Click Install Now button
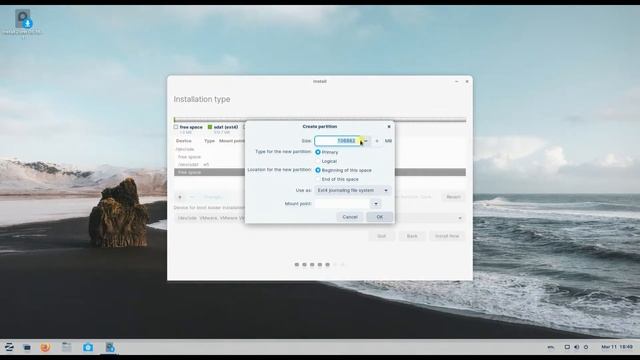The image size is (640, 360). pyautogui.click(x=447, y=236)
